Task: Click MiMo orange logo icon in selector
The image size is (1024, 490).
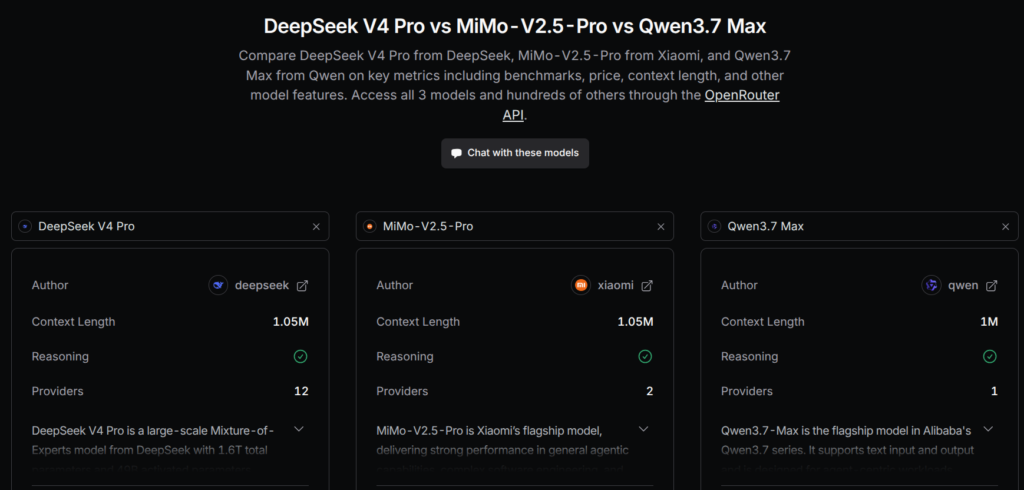Action: click(370, 227)
